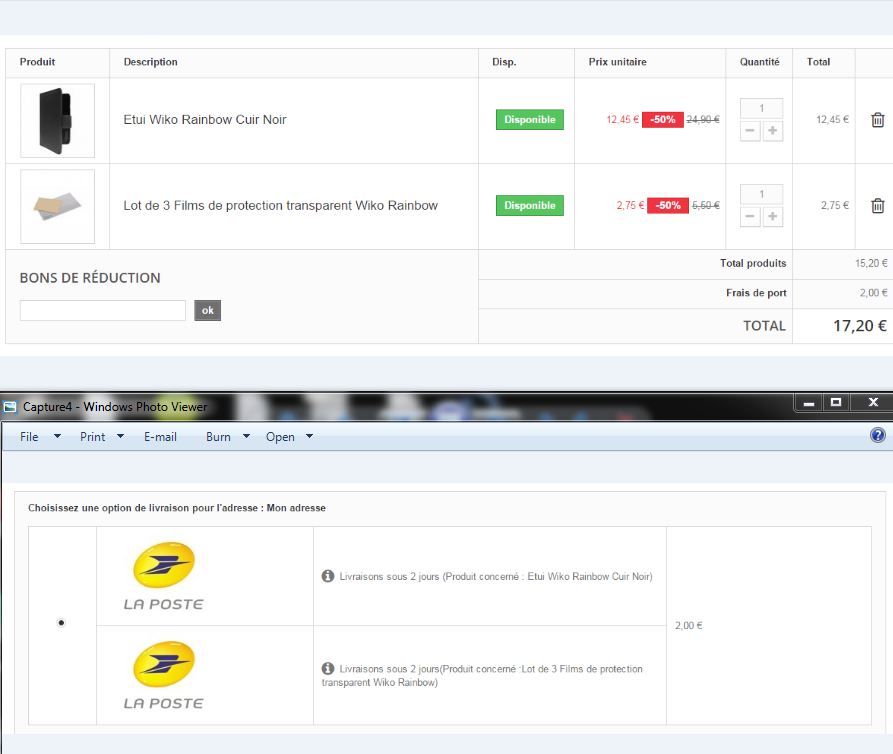This screenshot has width=893, height=754.
Task: Click the Quantité column header
Action: coord(759,62)
